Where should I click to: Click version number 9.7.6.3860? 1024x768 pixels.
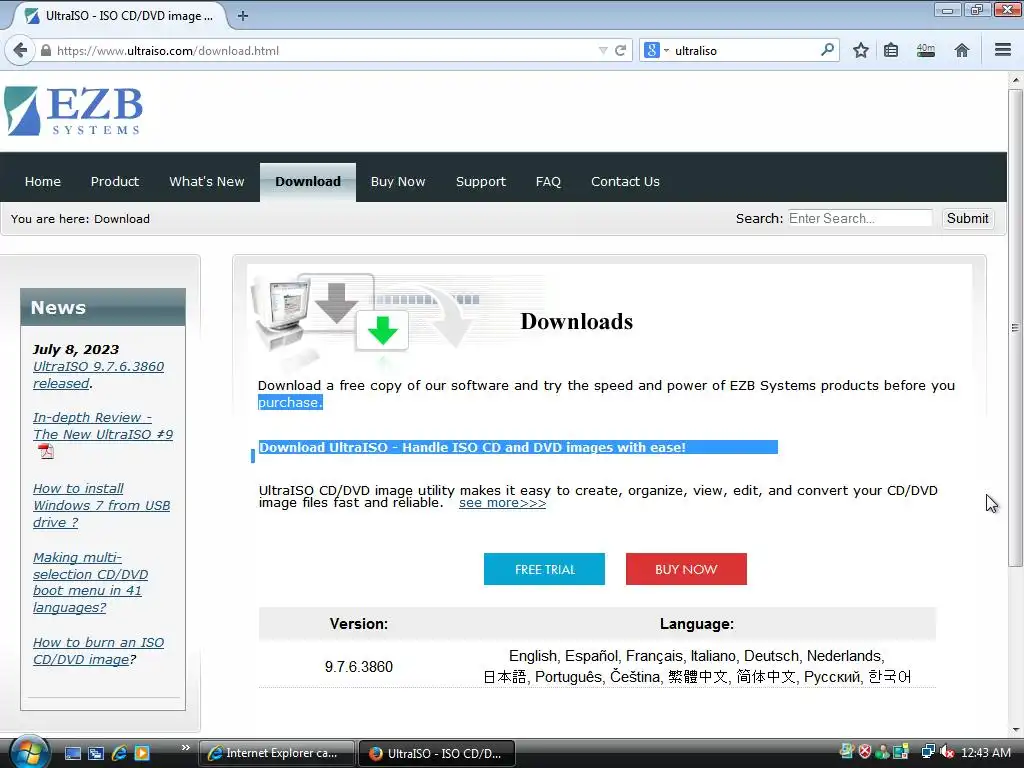click(359, 667)
